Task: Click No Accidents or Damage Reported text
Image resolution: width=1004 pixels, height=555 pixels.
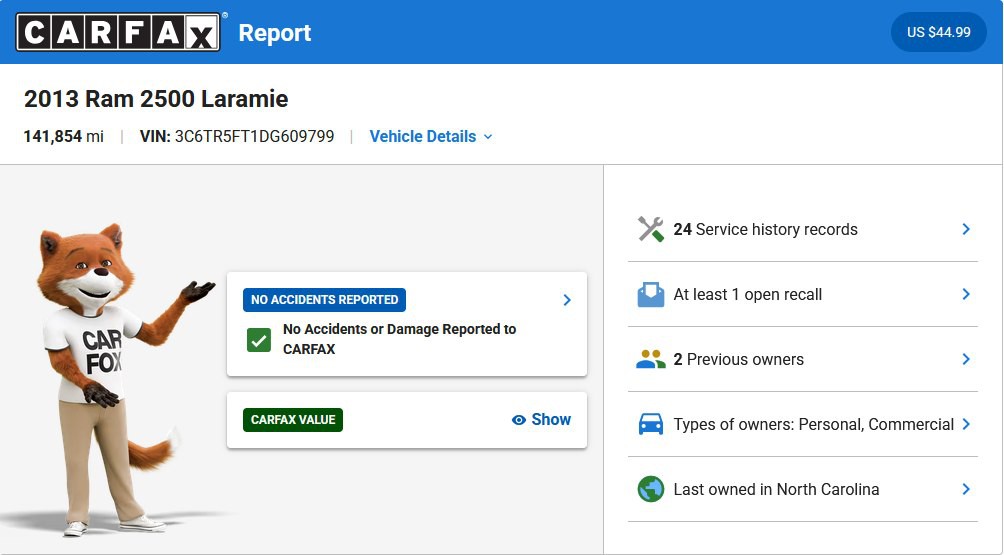Action: (400, 339)
